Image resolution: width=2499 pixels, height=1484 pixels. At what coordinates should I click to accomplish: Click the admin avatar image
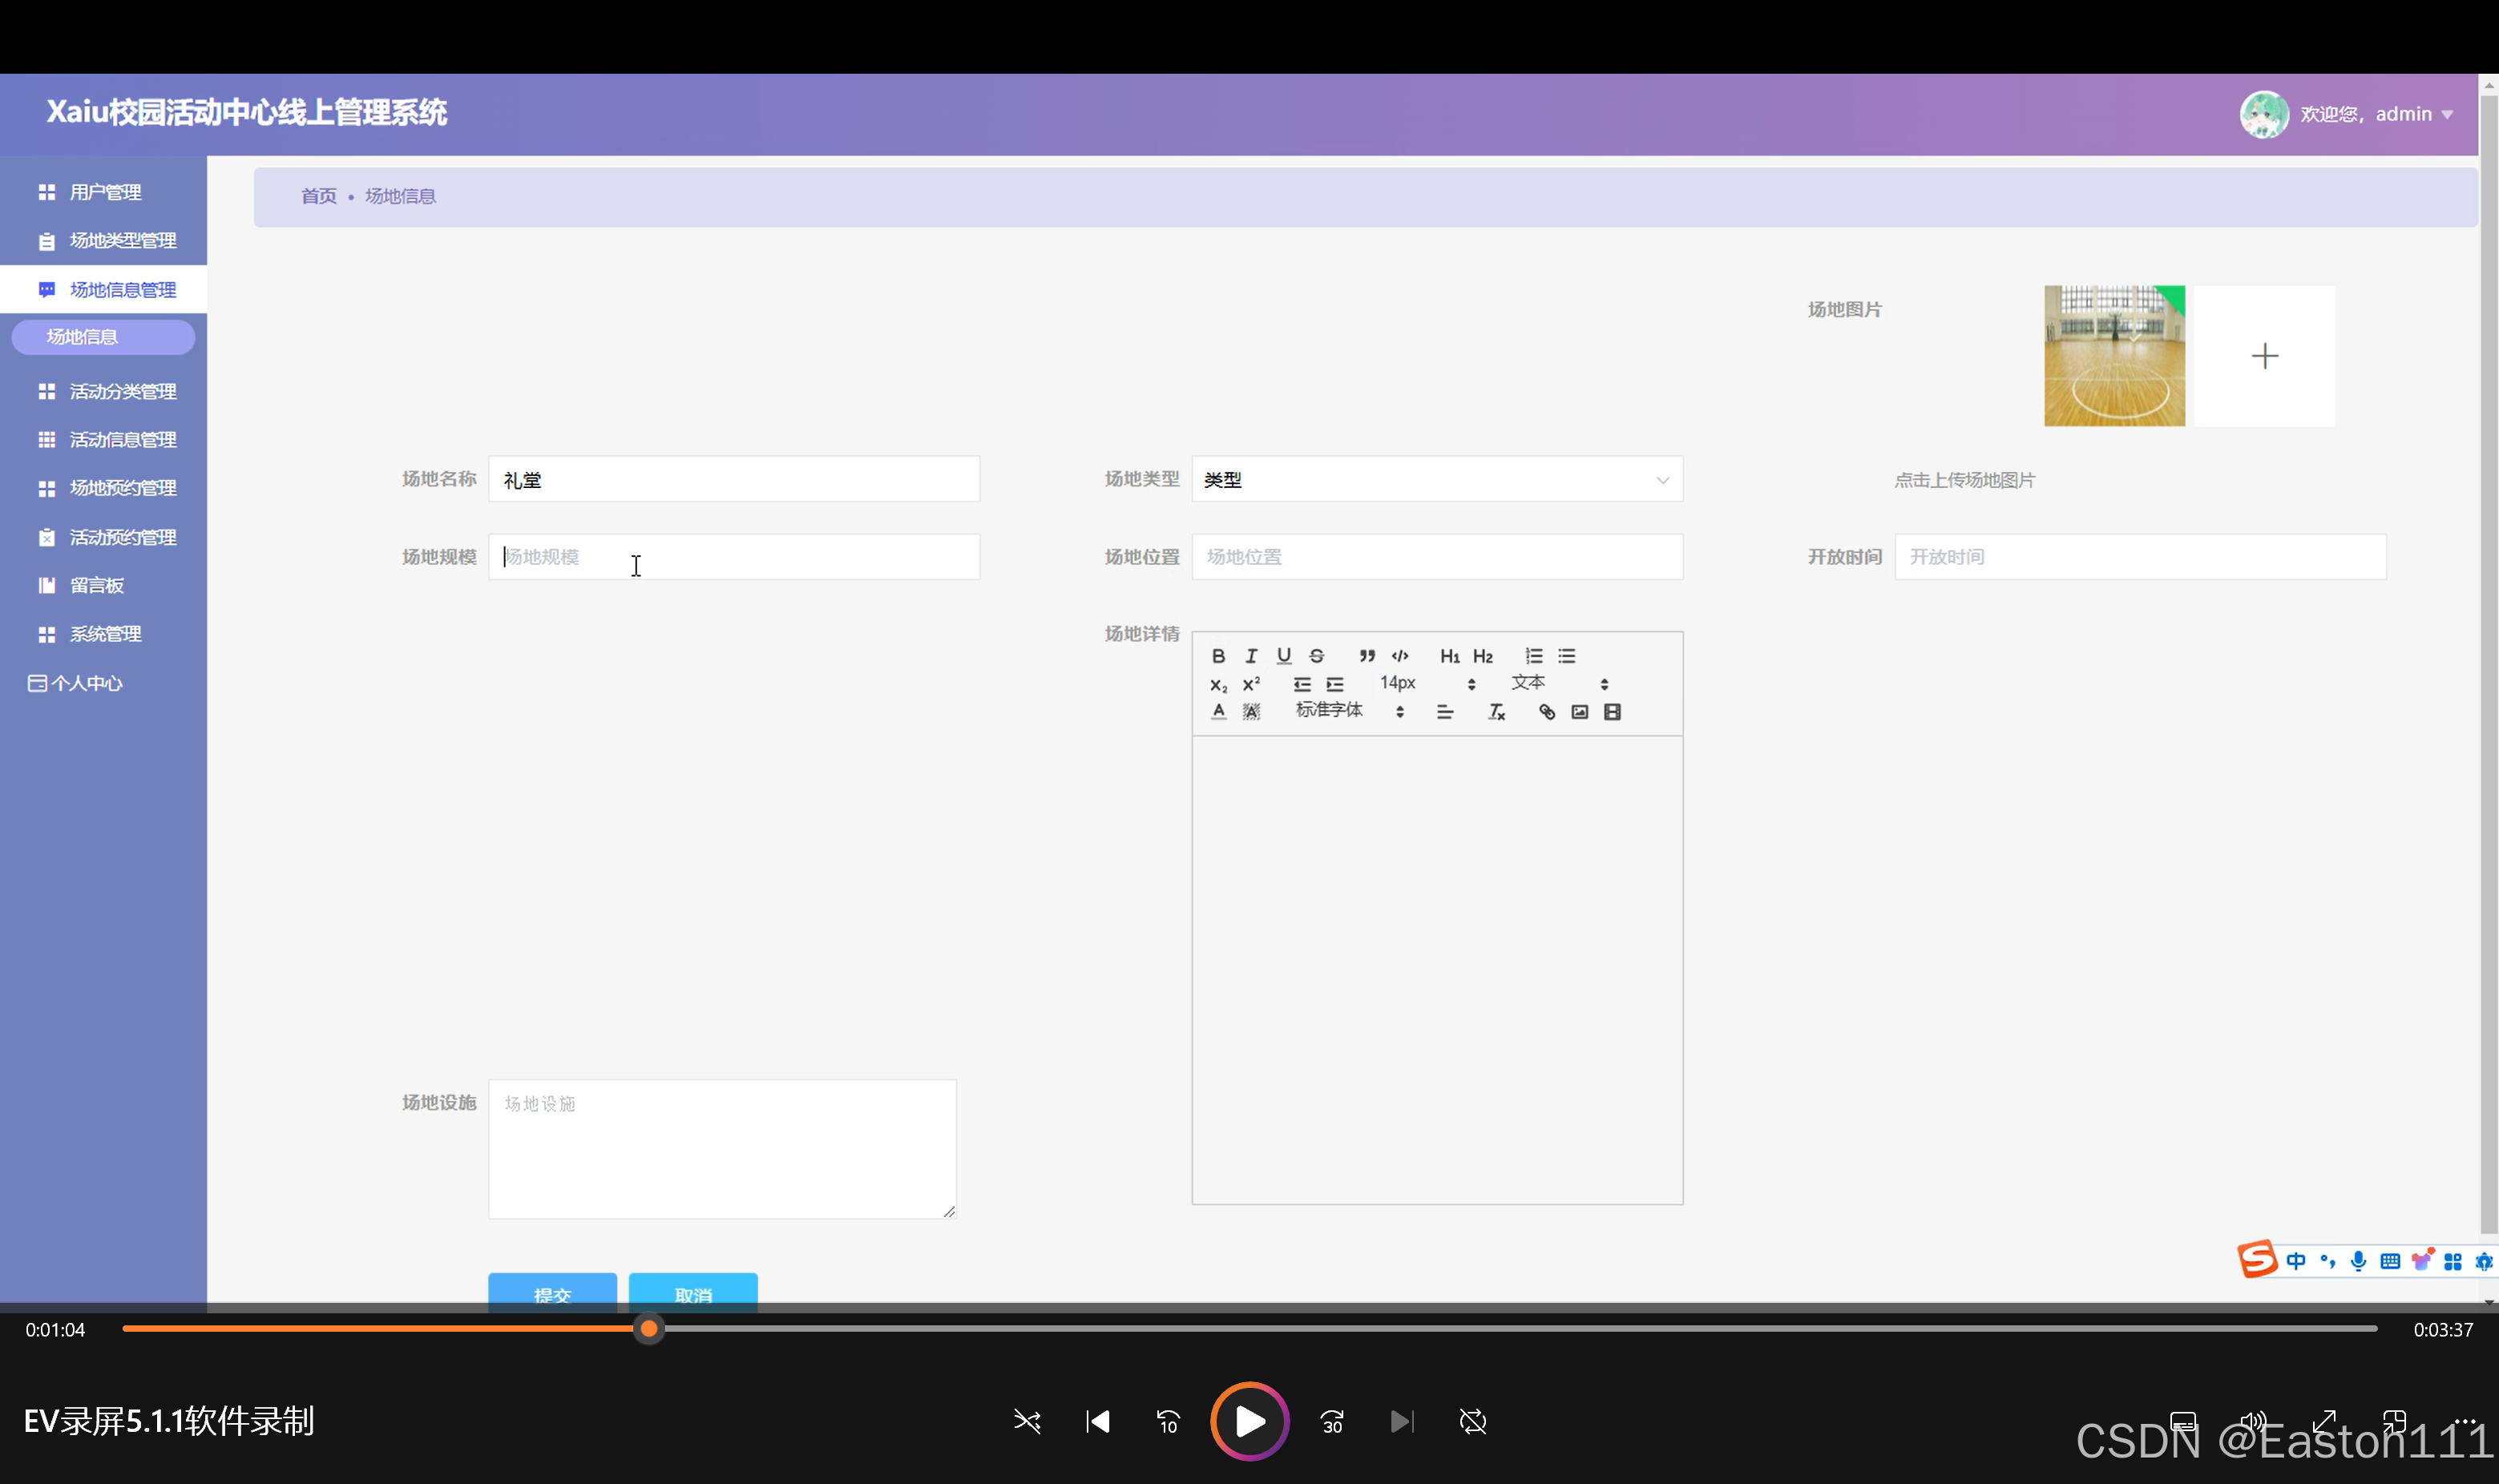(2264, 114)
